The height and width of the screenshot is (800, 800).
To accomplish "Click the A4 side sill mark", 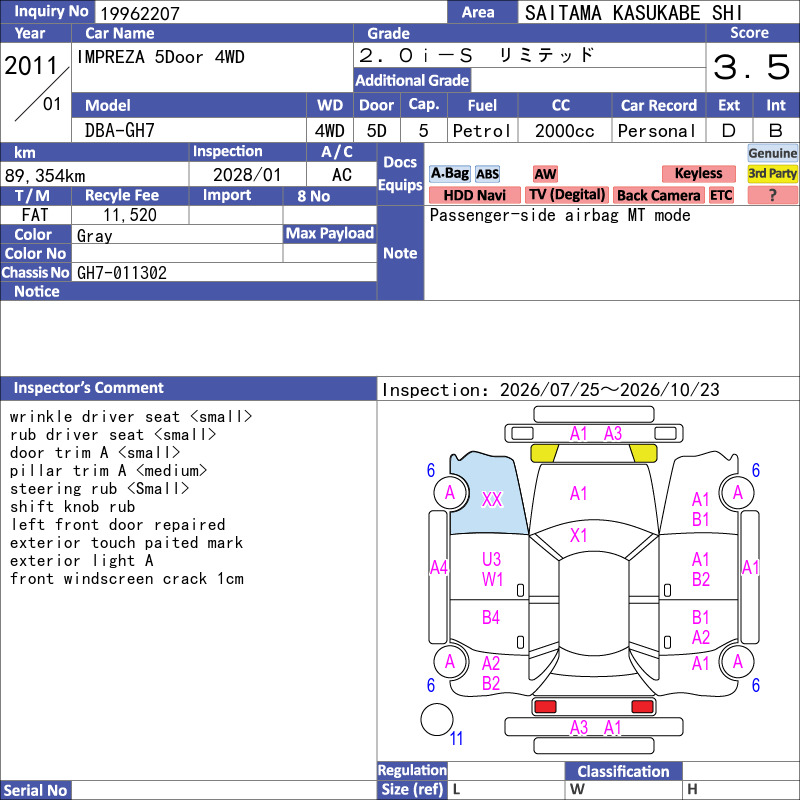I will pos(438,567).
